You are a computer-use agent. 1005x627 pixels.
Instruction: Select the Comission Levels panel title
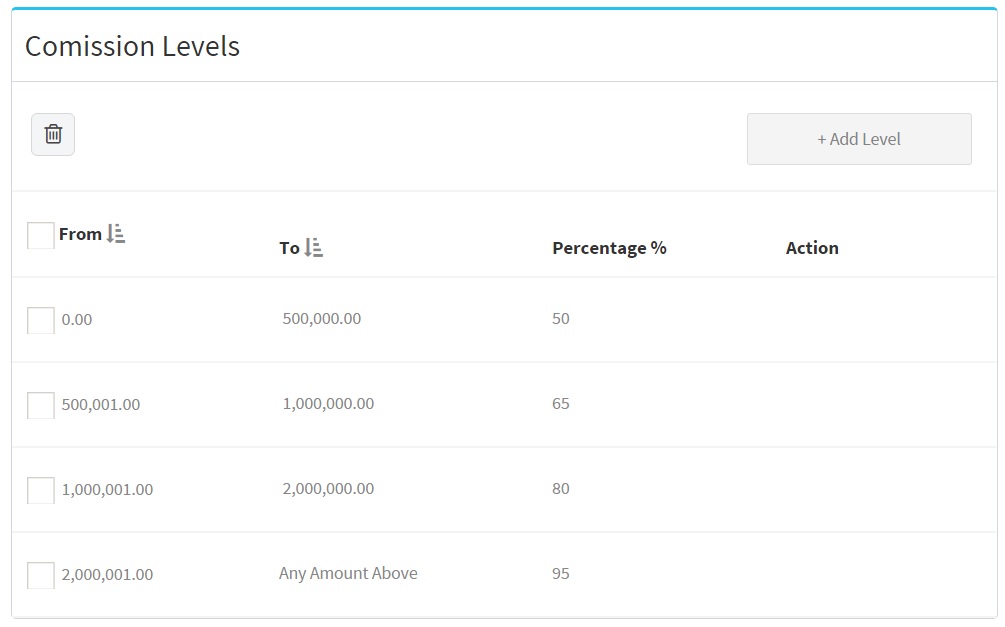tap(132, 46)
